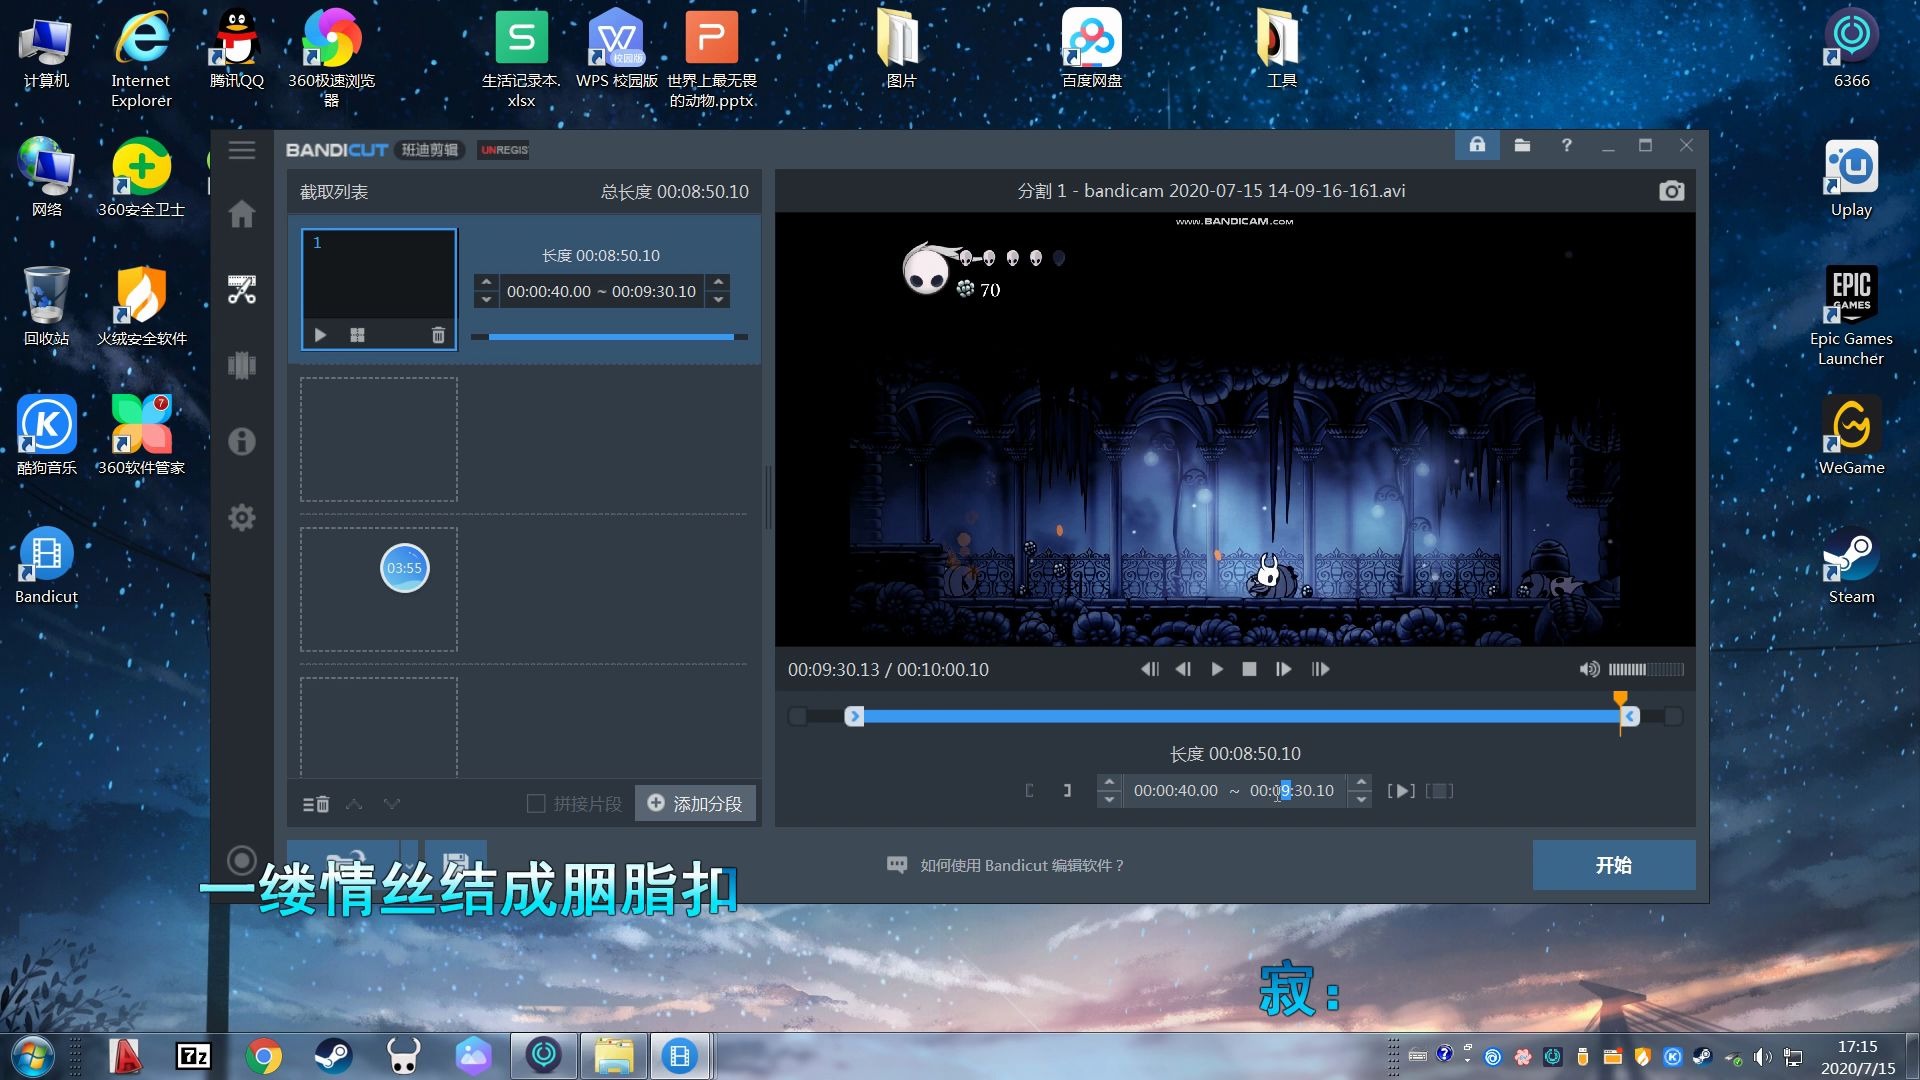1920x1080 pixels.
Task: Open Bandicut settings gear
Action: (241, 517)
